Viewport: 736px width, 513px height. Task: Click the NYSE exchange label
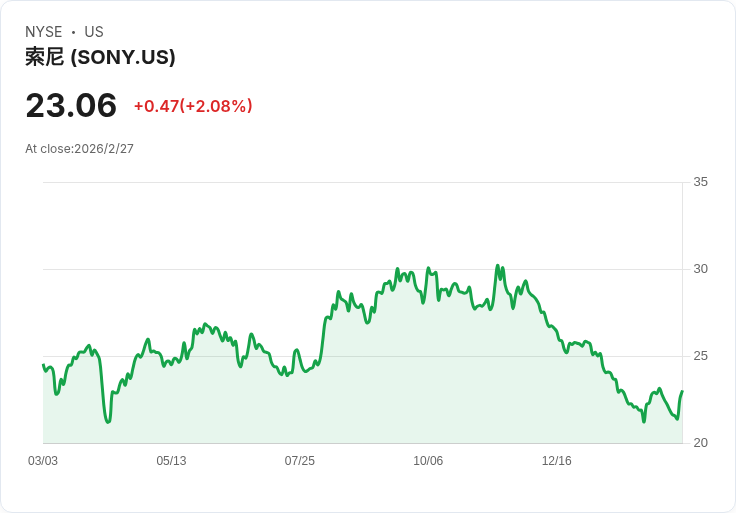(44, 32)
